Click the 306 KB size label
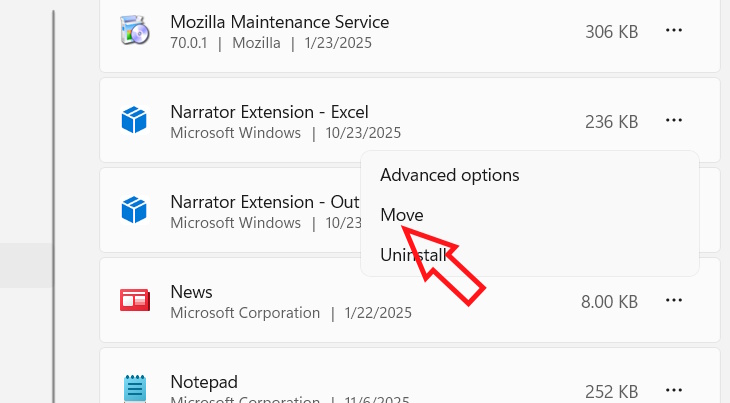730x403 pixels. tap(611, 32)
